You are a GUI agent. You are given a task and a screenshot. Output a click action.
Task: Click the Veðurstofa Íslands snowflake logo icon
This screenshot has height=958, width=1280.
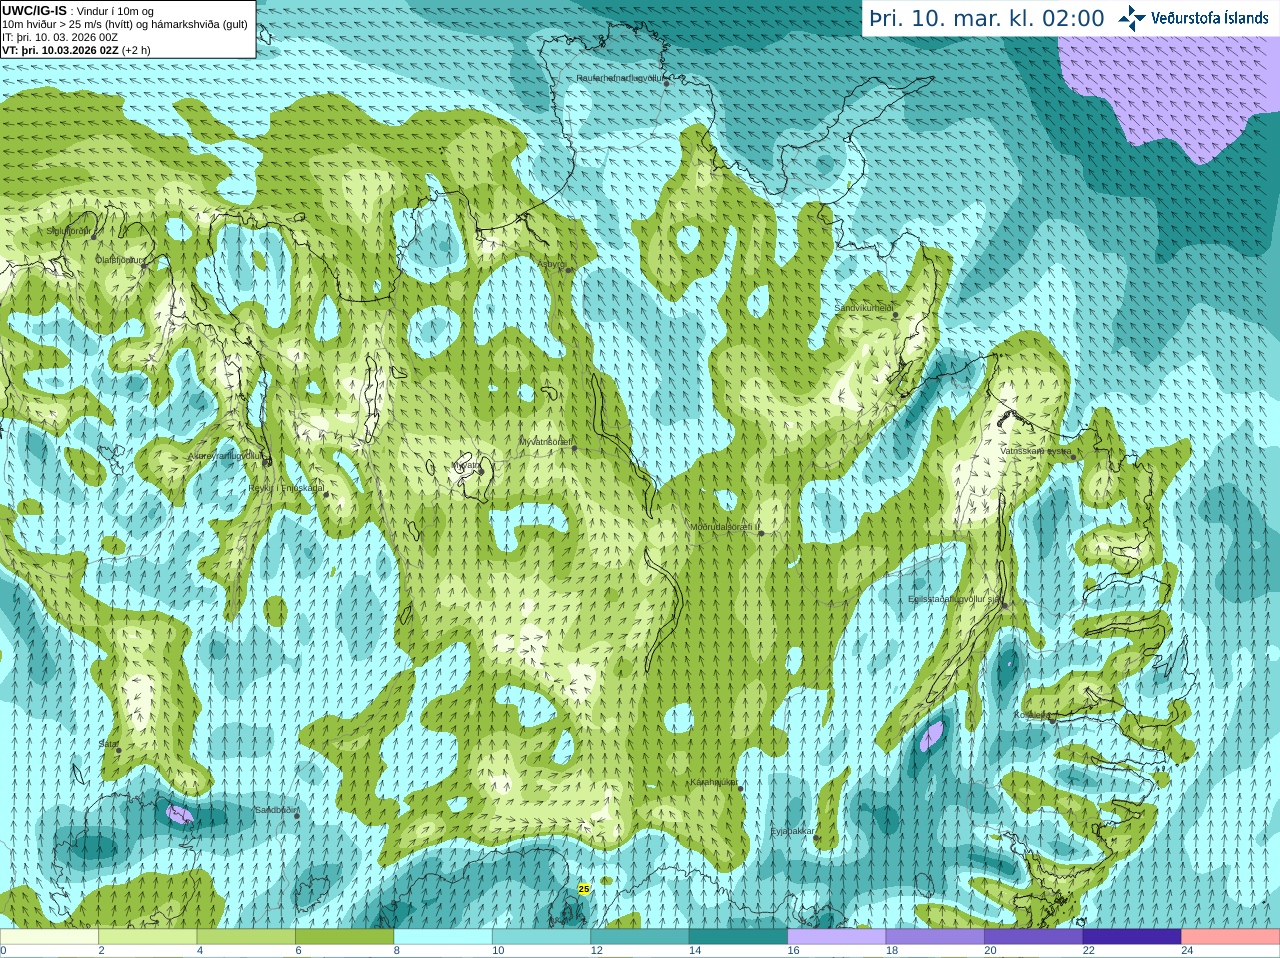pyautogui.click(x=1132, y=18)
